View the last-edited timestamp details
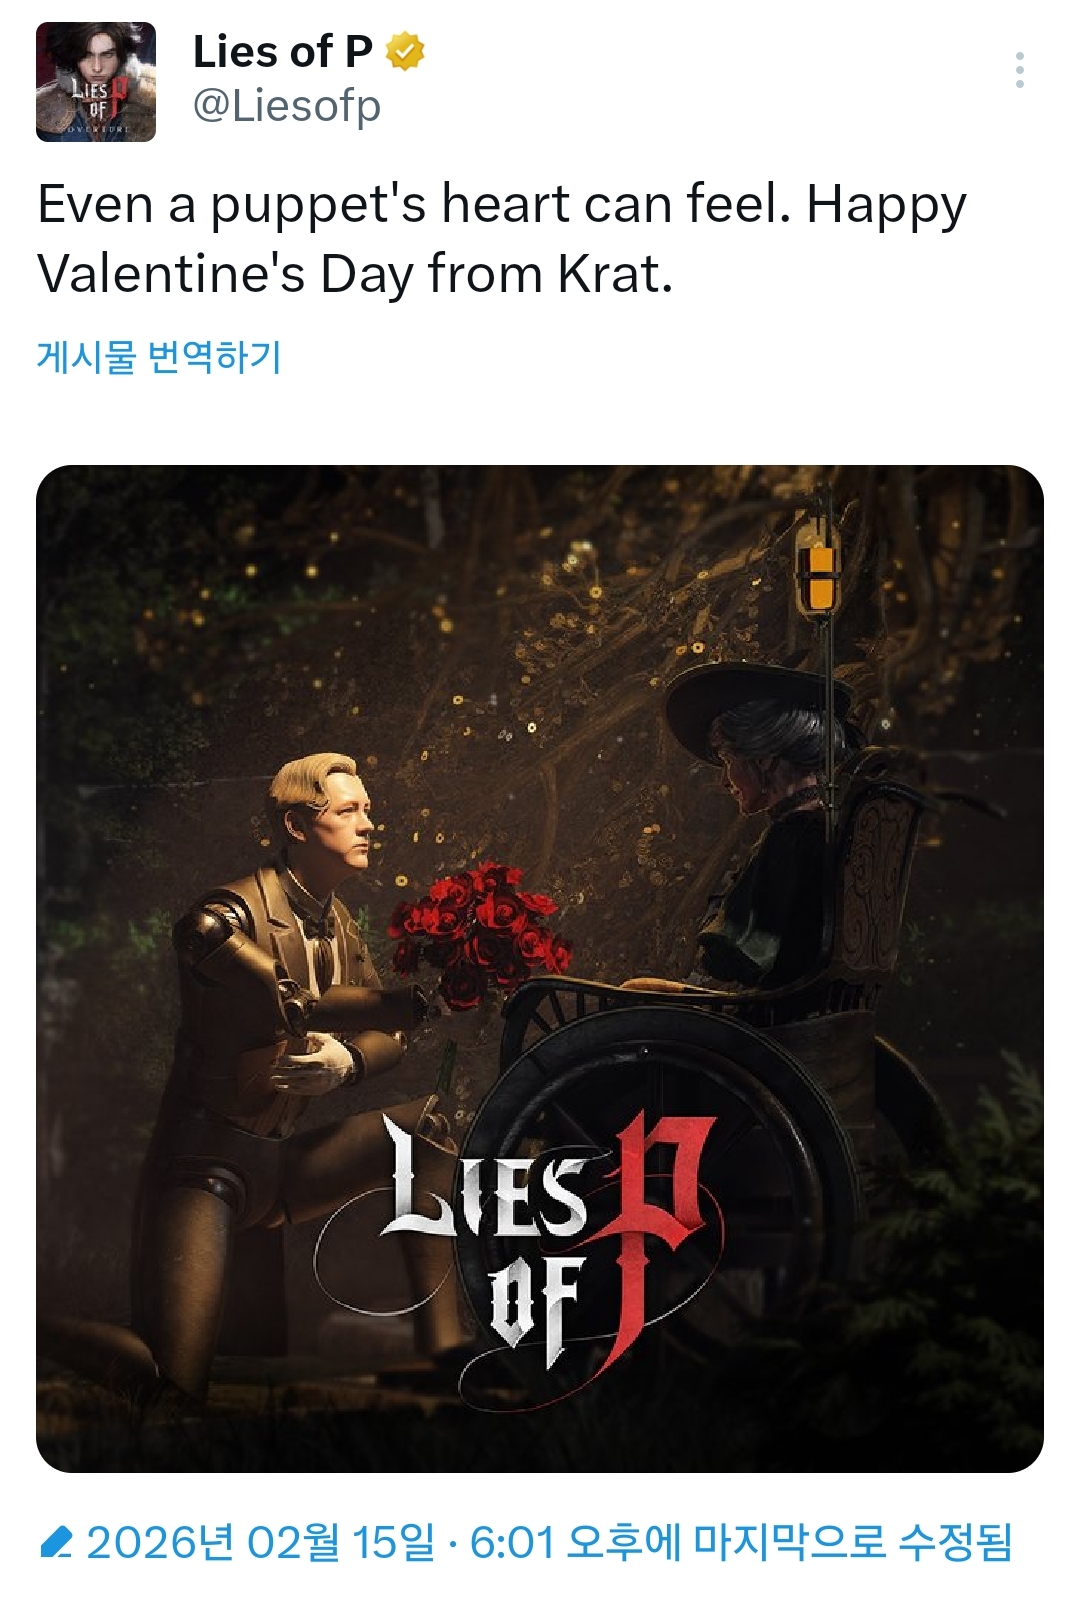This screenshot has height=1599, width=1080. pos(549,1542)
